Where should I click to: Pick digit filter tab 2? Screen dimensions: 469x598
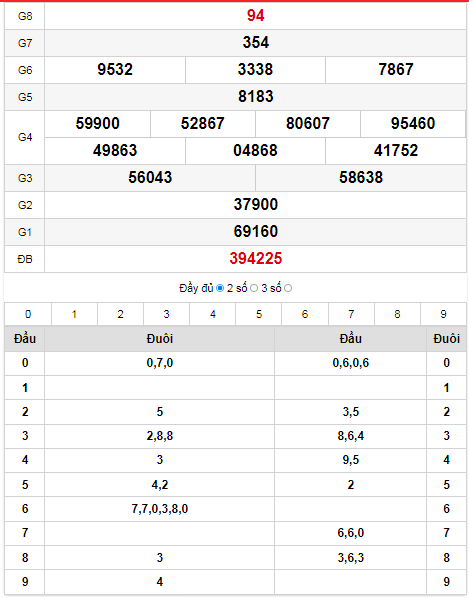[120, 314]
